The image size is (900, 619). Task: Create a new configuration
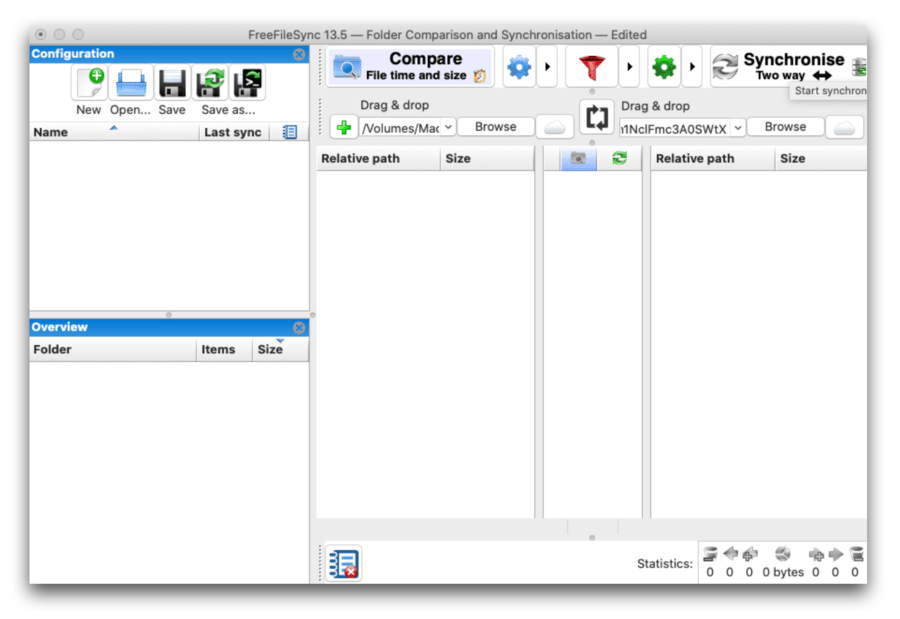coord(88,83)
